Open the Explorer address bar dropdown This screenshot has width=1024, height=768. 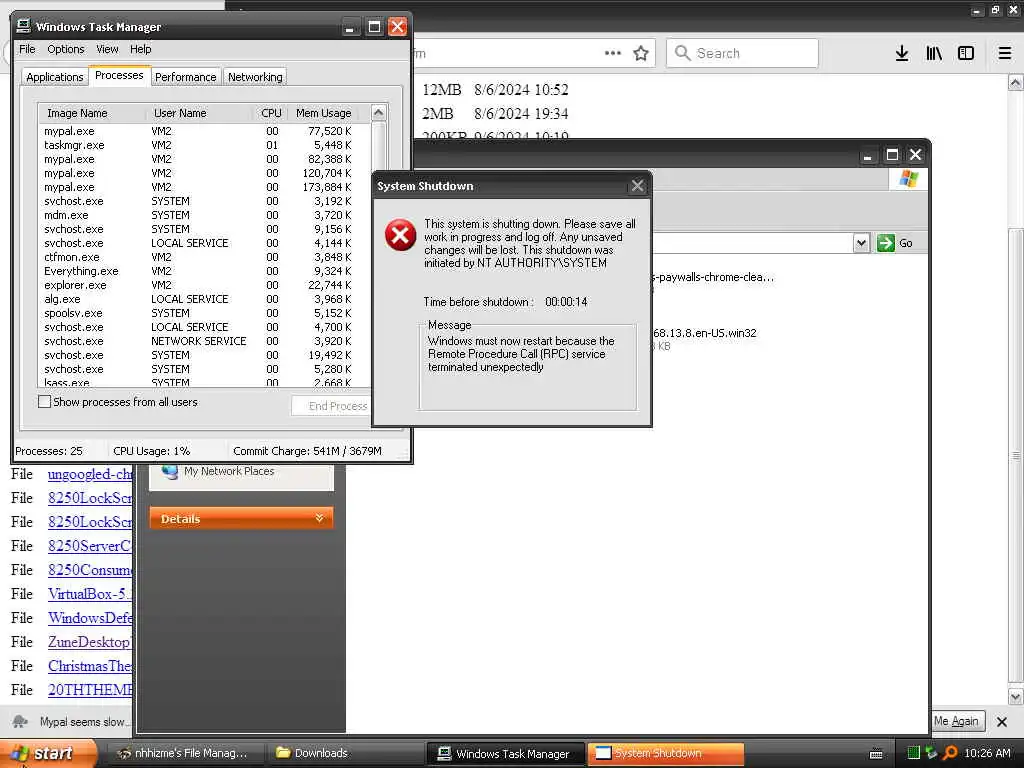[x=861, y=243]
